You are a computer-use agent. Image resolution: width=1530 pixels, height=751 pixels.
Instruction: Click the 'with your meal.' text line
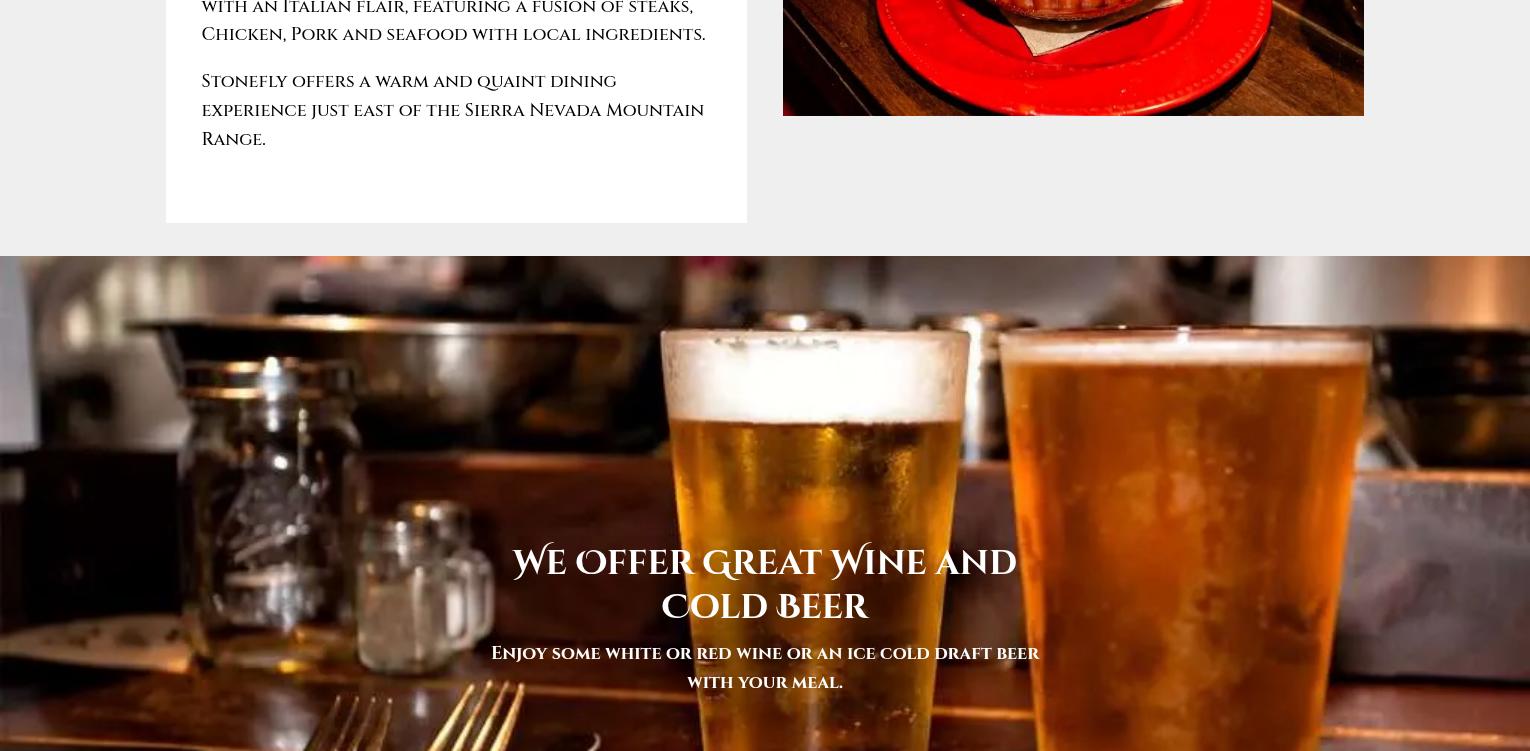(x=765, y=683)
